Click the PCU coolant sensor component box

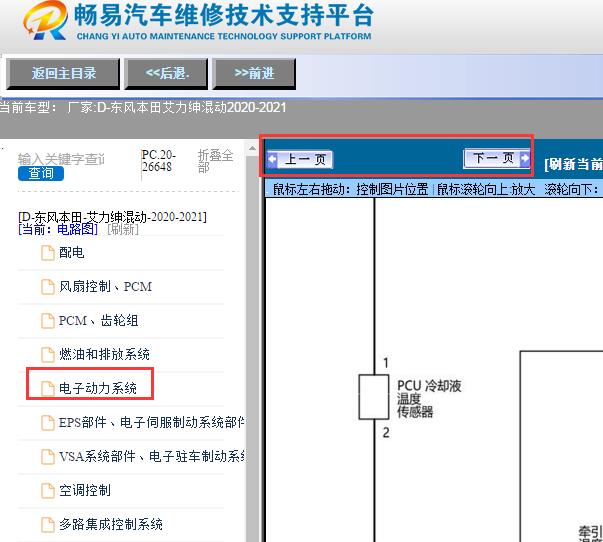tap(373, 397)
